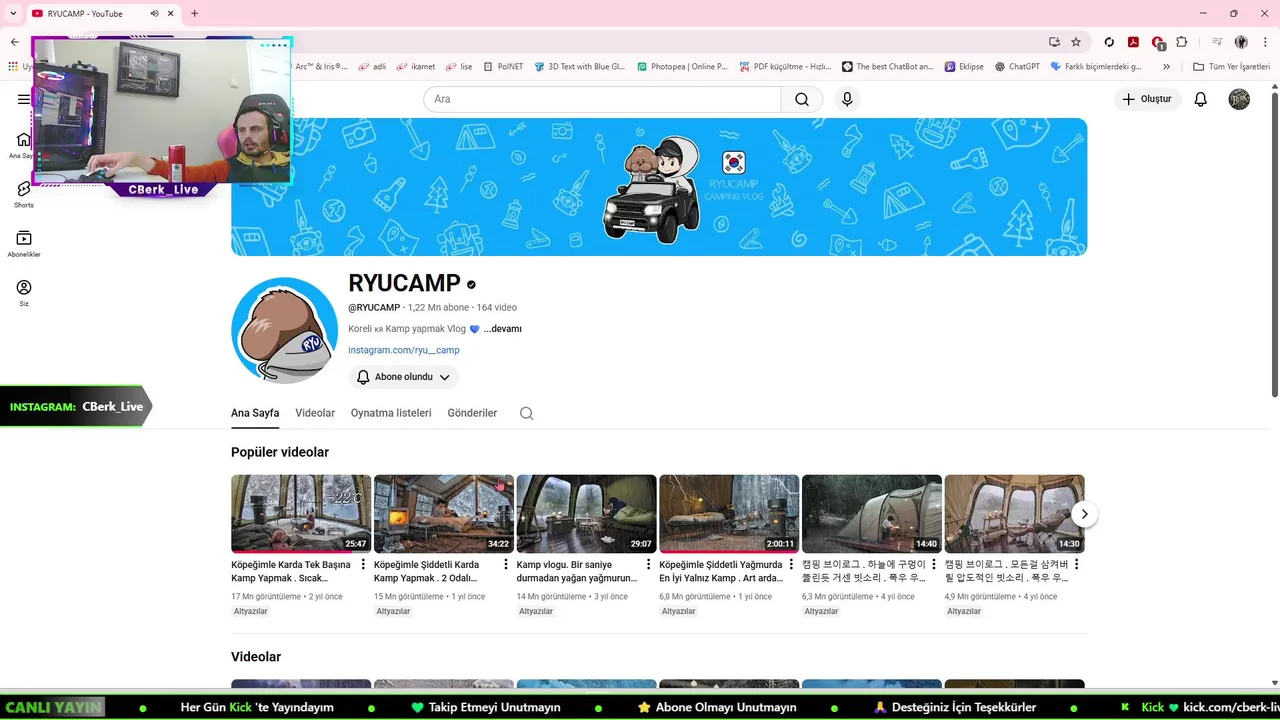Open options for 'Köpeğimle Karda Tek Başına' video
Image resolution: width=1280 pixels, height=720 pixels.
[x=363, y=565]
